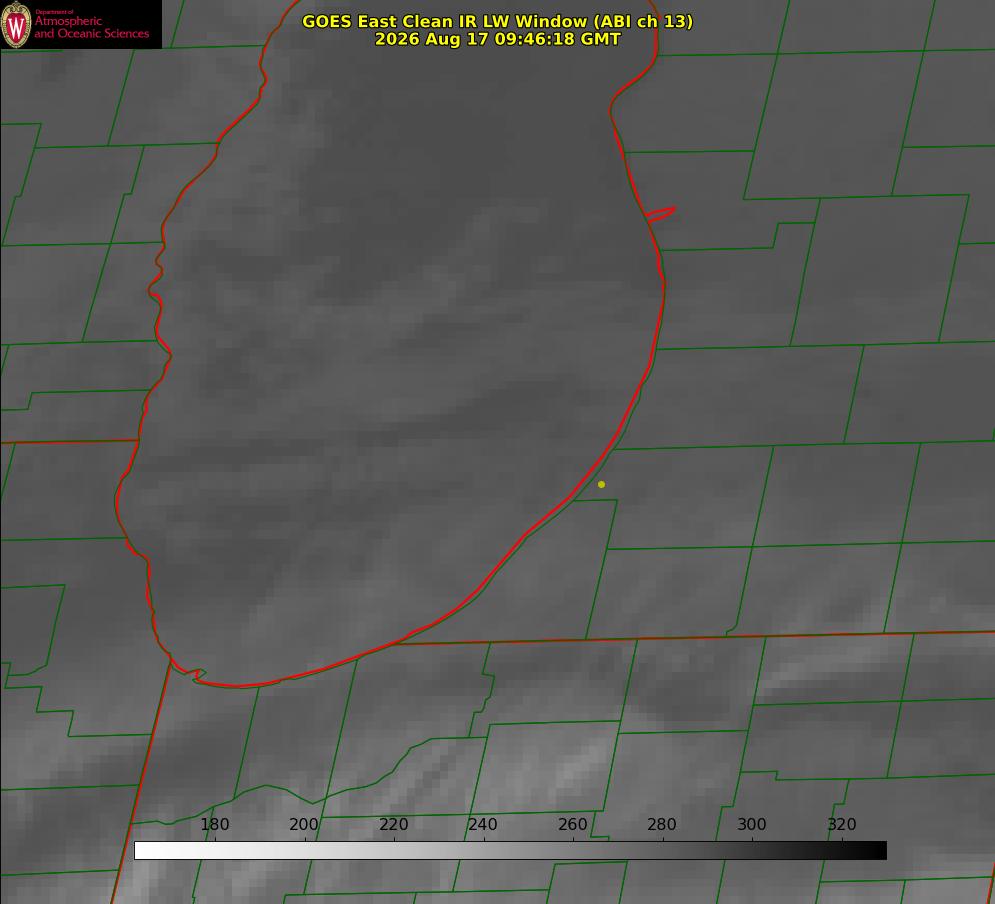The width and height of the screenshot is (995, 904).
Task: Click the small 'Department of' text
Action: click(x=54, y=12)
